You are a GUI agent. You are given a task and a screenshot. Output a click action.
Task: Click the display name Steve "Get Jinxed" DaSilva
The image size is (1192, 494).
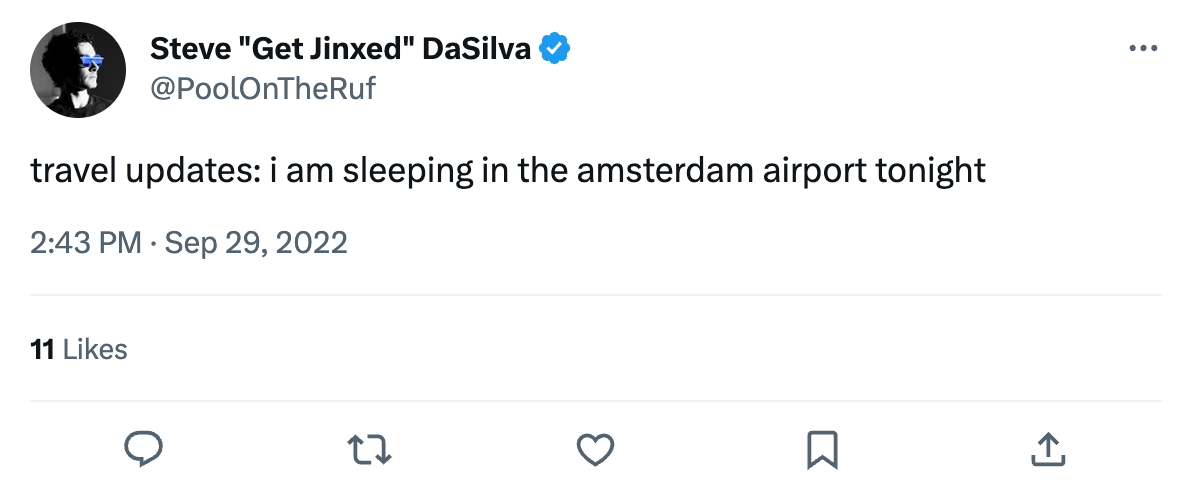340,48
